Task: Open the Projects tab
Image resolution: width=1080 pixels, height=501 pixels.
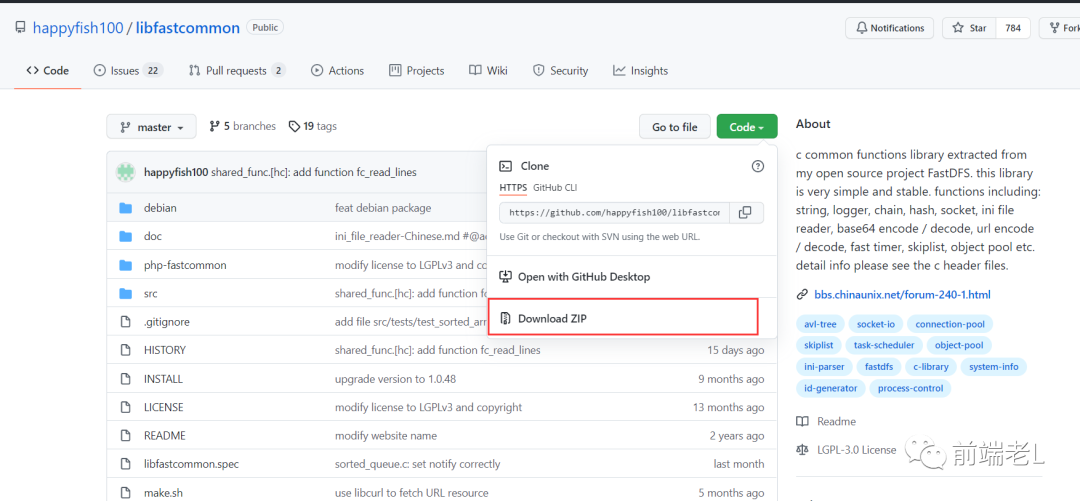Action: click(x=417, y=70)
